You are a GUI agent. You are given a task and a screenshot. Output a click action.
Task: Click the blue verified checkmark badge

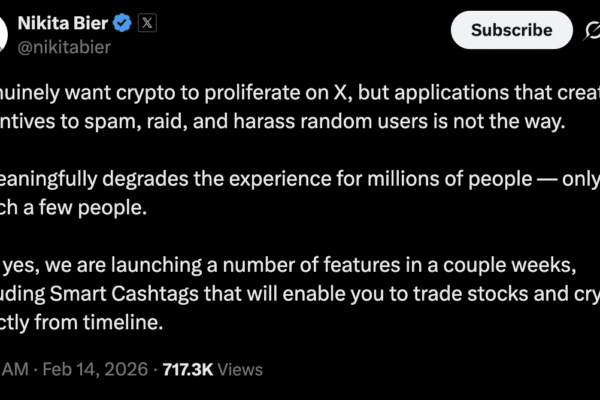coord(122,21)
